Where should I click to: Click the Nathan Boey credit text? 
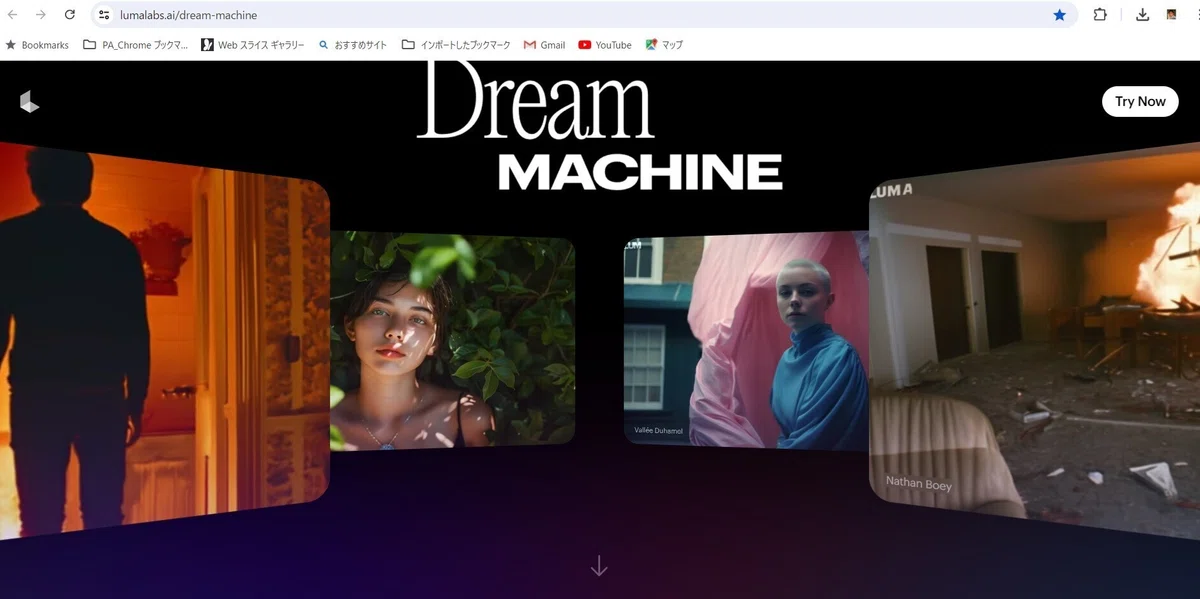coord(918,484)
